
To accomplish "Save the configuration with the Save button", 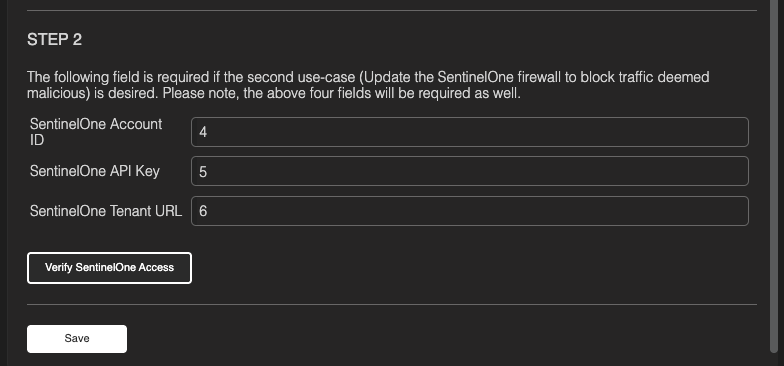I will (x=77, y=339).
